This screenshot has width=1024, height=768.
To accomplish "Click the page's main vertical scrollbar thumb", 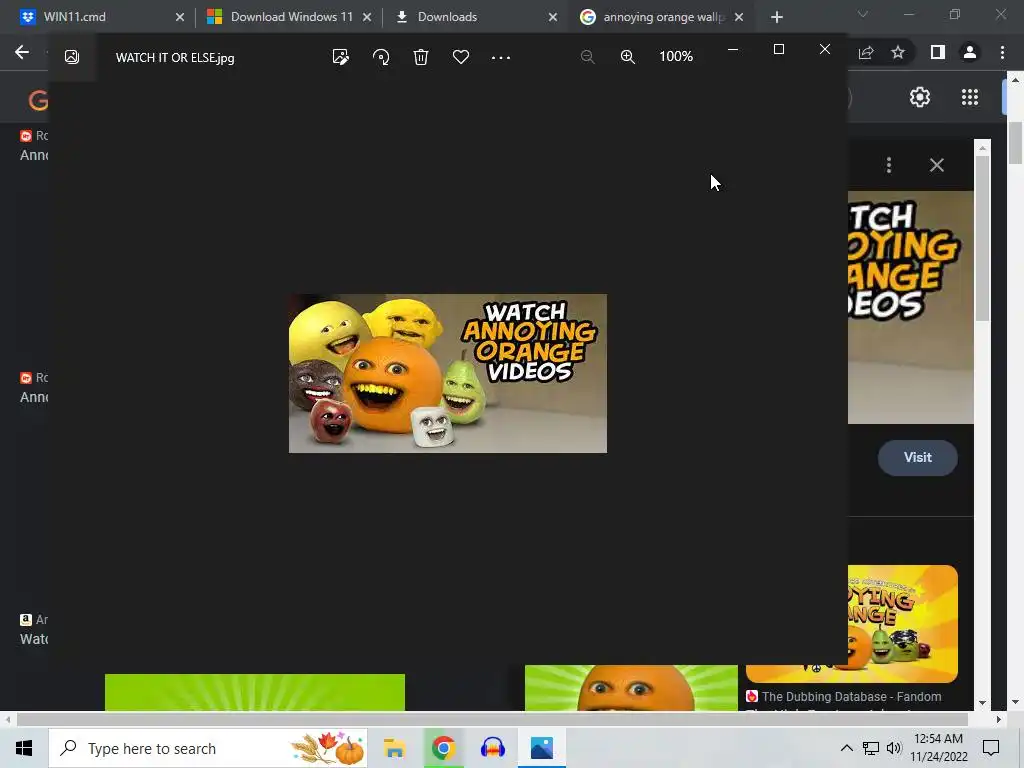I will tap(1015, 142).
